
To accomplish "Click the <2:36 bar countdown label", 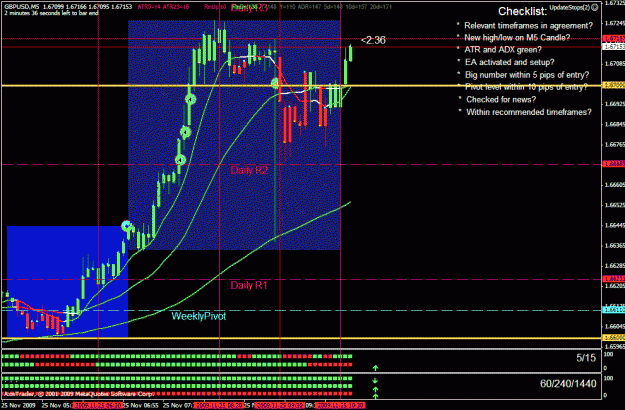I will tap(373, 40).
